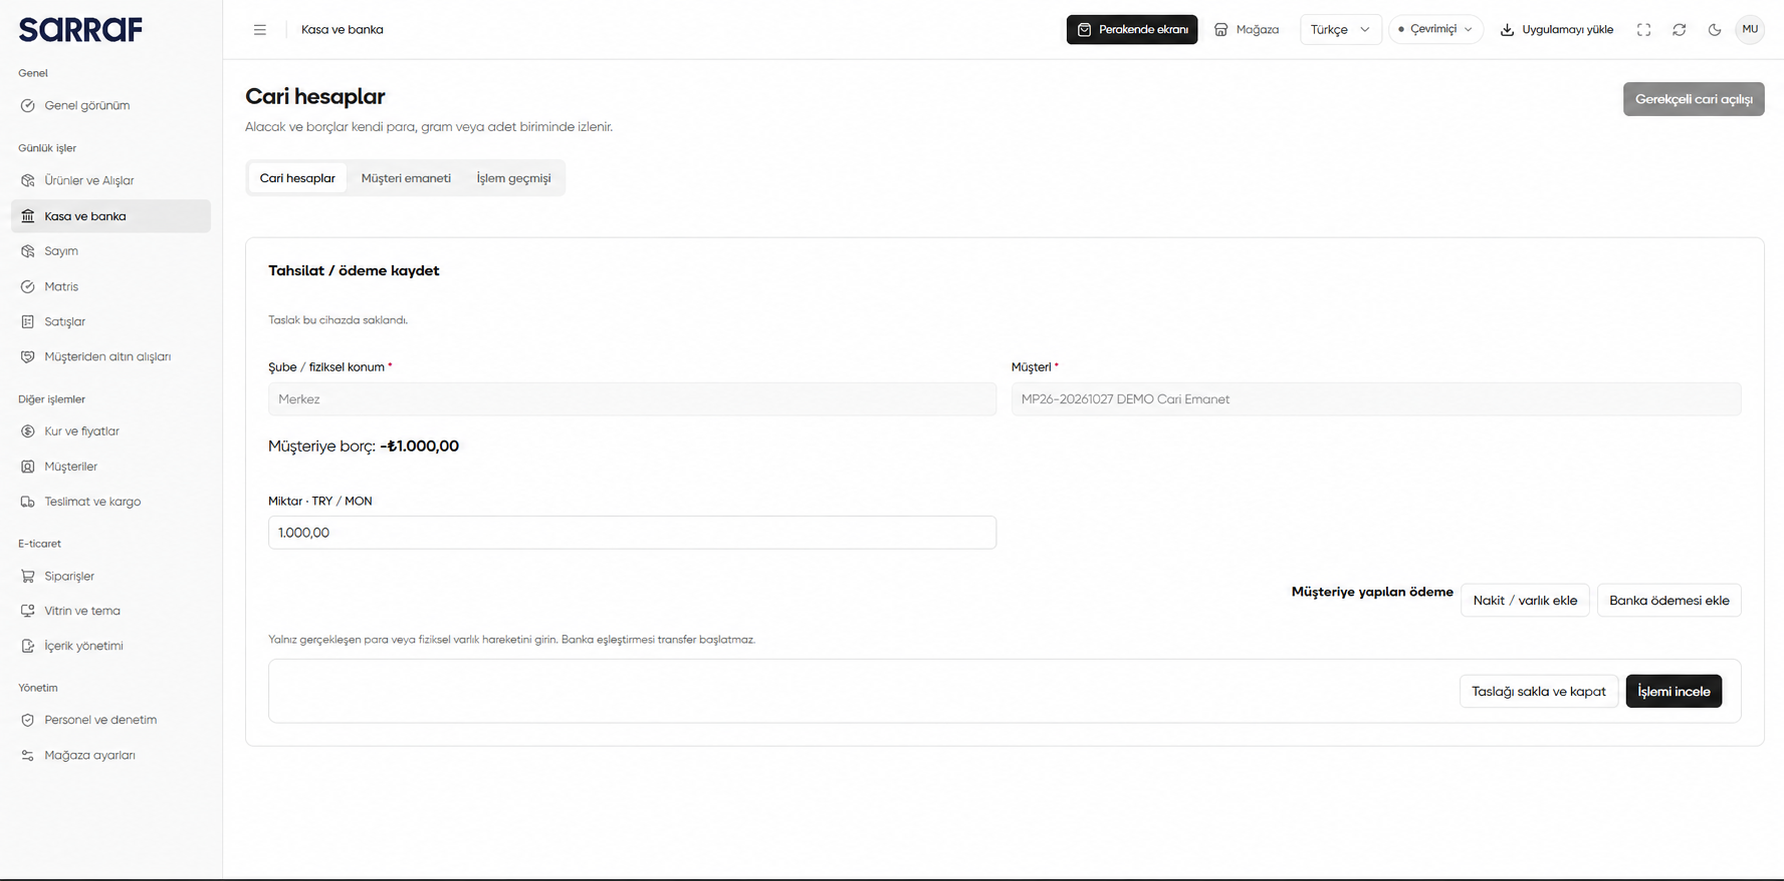The width and height of the screenshot is (1784, 881).
Task: Click Uygulamayı yükle to install app
Action: 1557,30
